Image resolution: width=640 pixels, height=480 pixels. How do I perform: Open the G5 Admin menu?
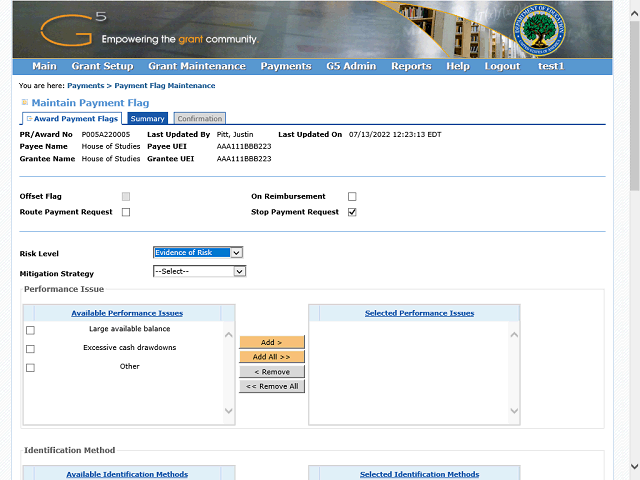(351, 66)
